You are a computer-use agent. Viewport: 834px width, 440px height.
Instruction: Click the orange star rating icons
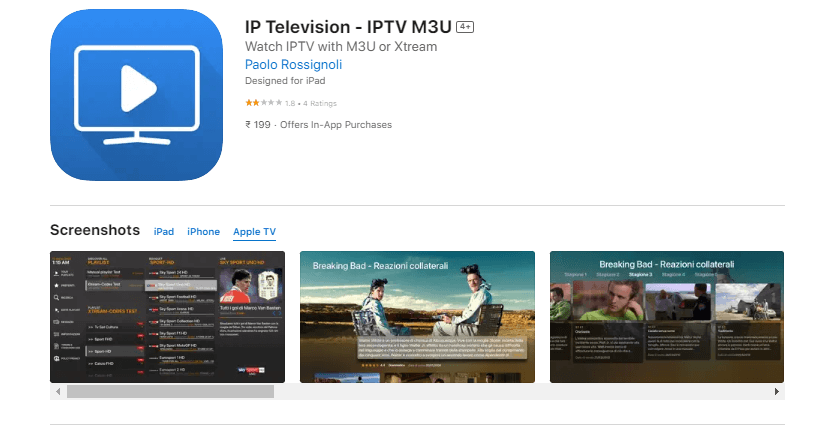(x=264, y=103)
